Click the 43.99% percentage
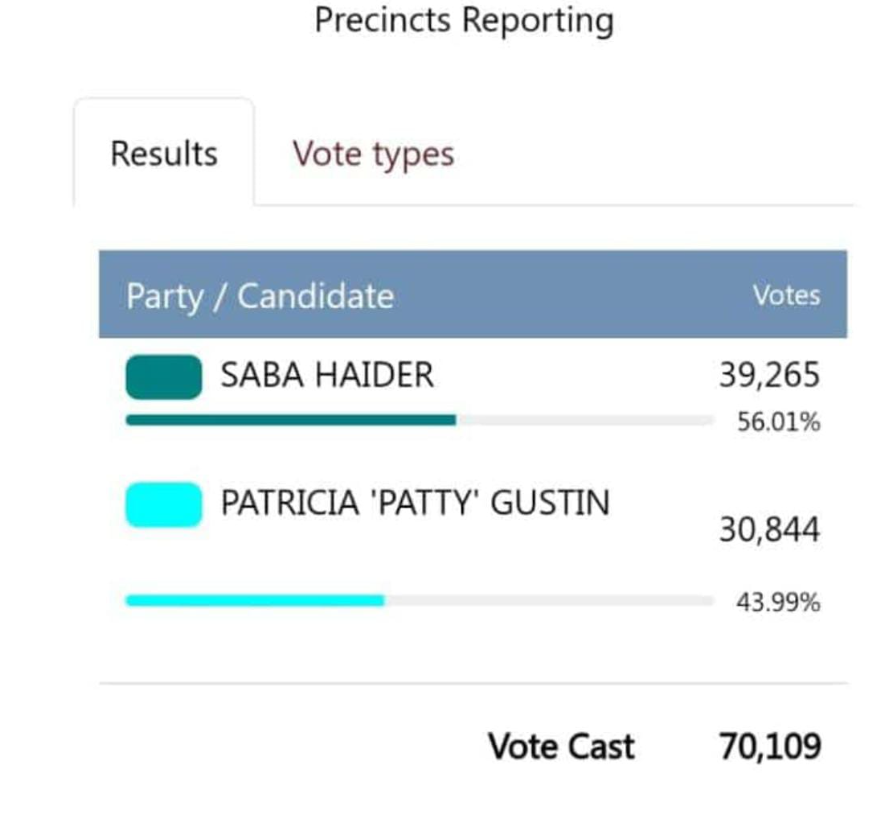This screenshot has width=883, height=822. tap(778, 602)
